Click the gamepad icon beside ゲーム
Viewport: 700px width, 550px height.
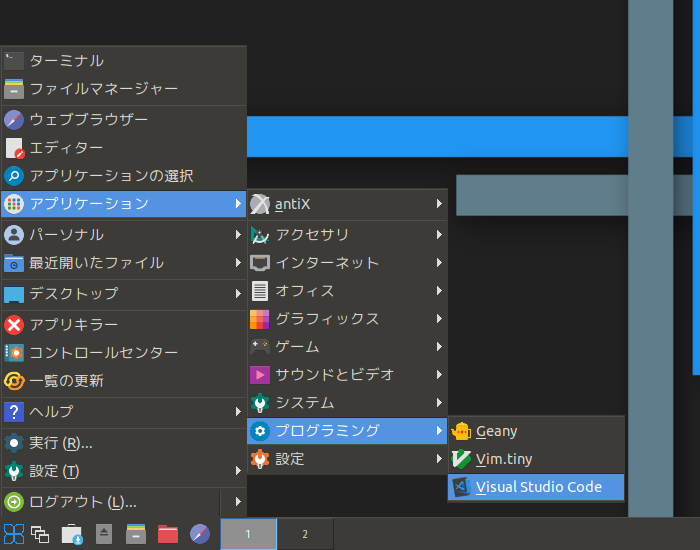260,347
